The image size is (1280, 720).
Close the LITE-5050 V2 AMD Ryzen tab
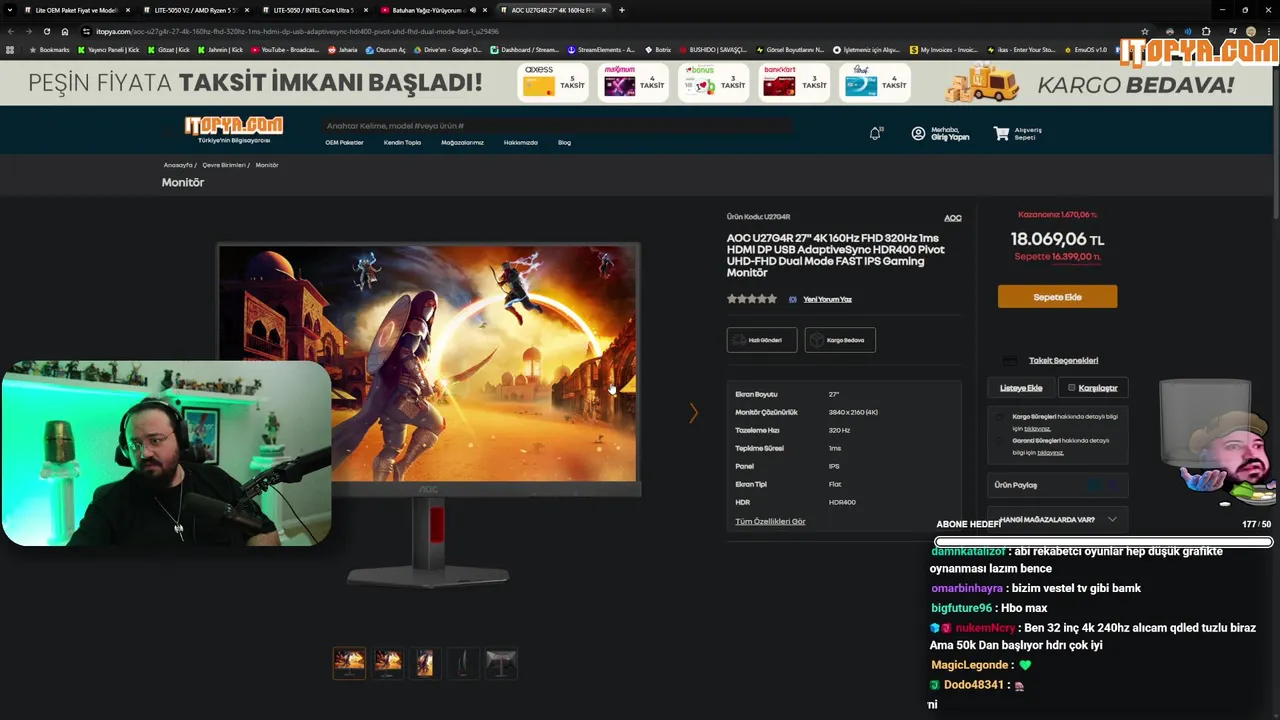point(247,10)
